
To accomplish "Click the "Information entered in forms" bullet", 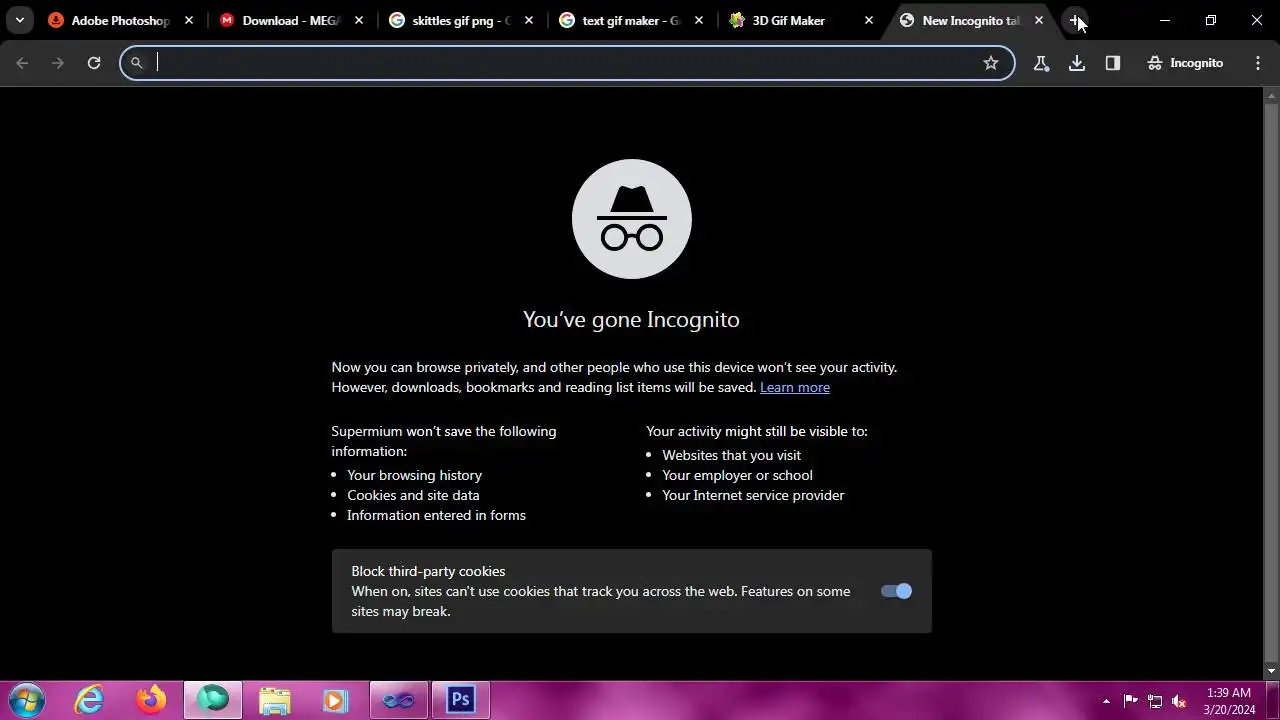I will pos(436,515).
